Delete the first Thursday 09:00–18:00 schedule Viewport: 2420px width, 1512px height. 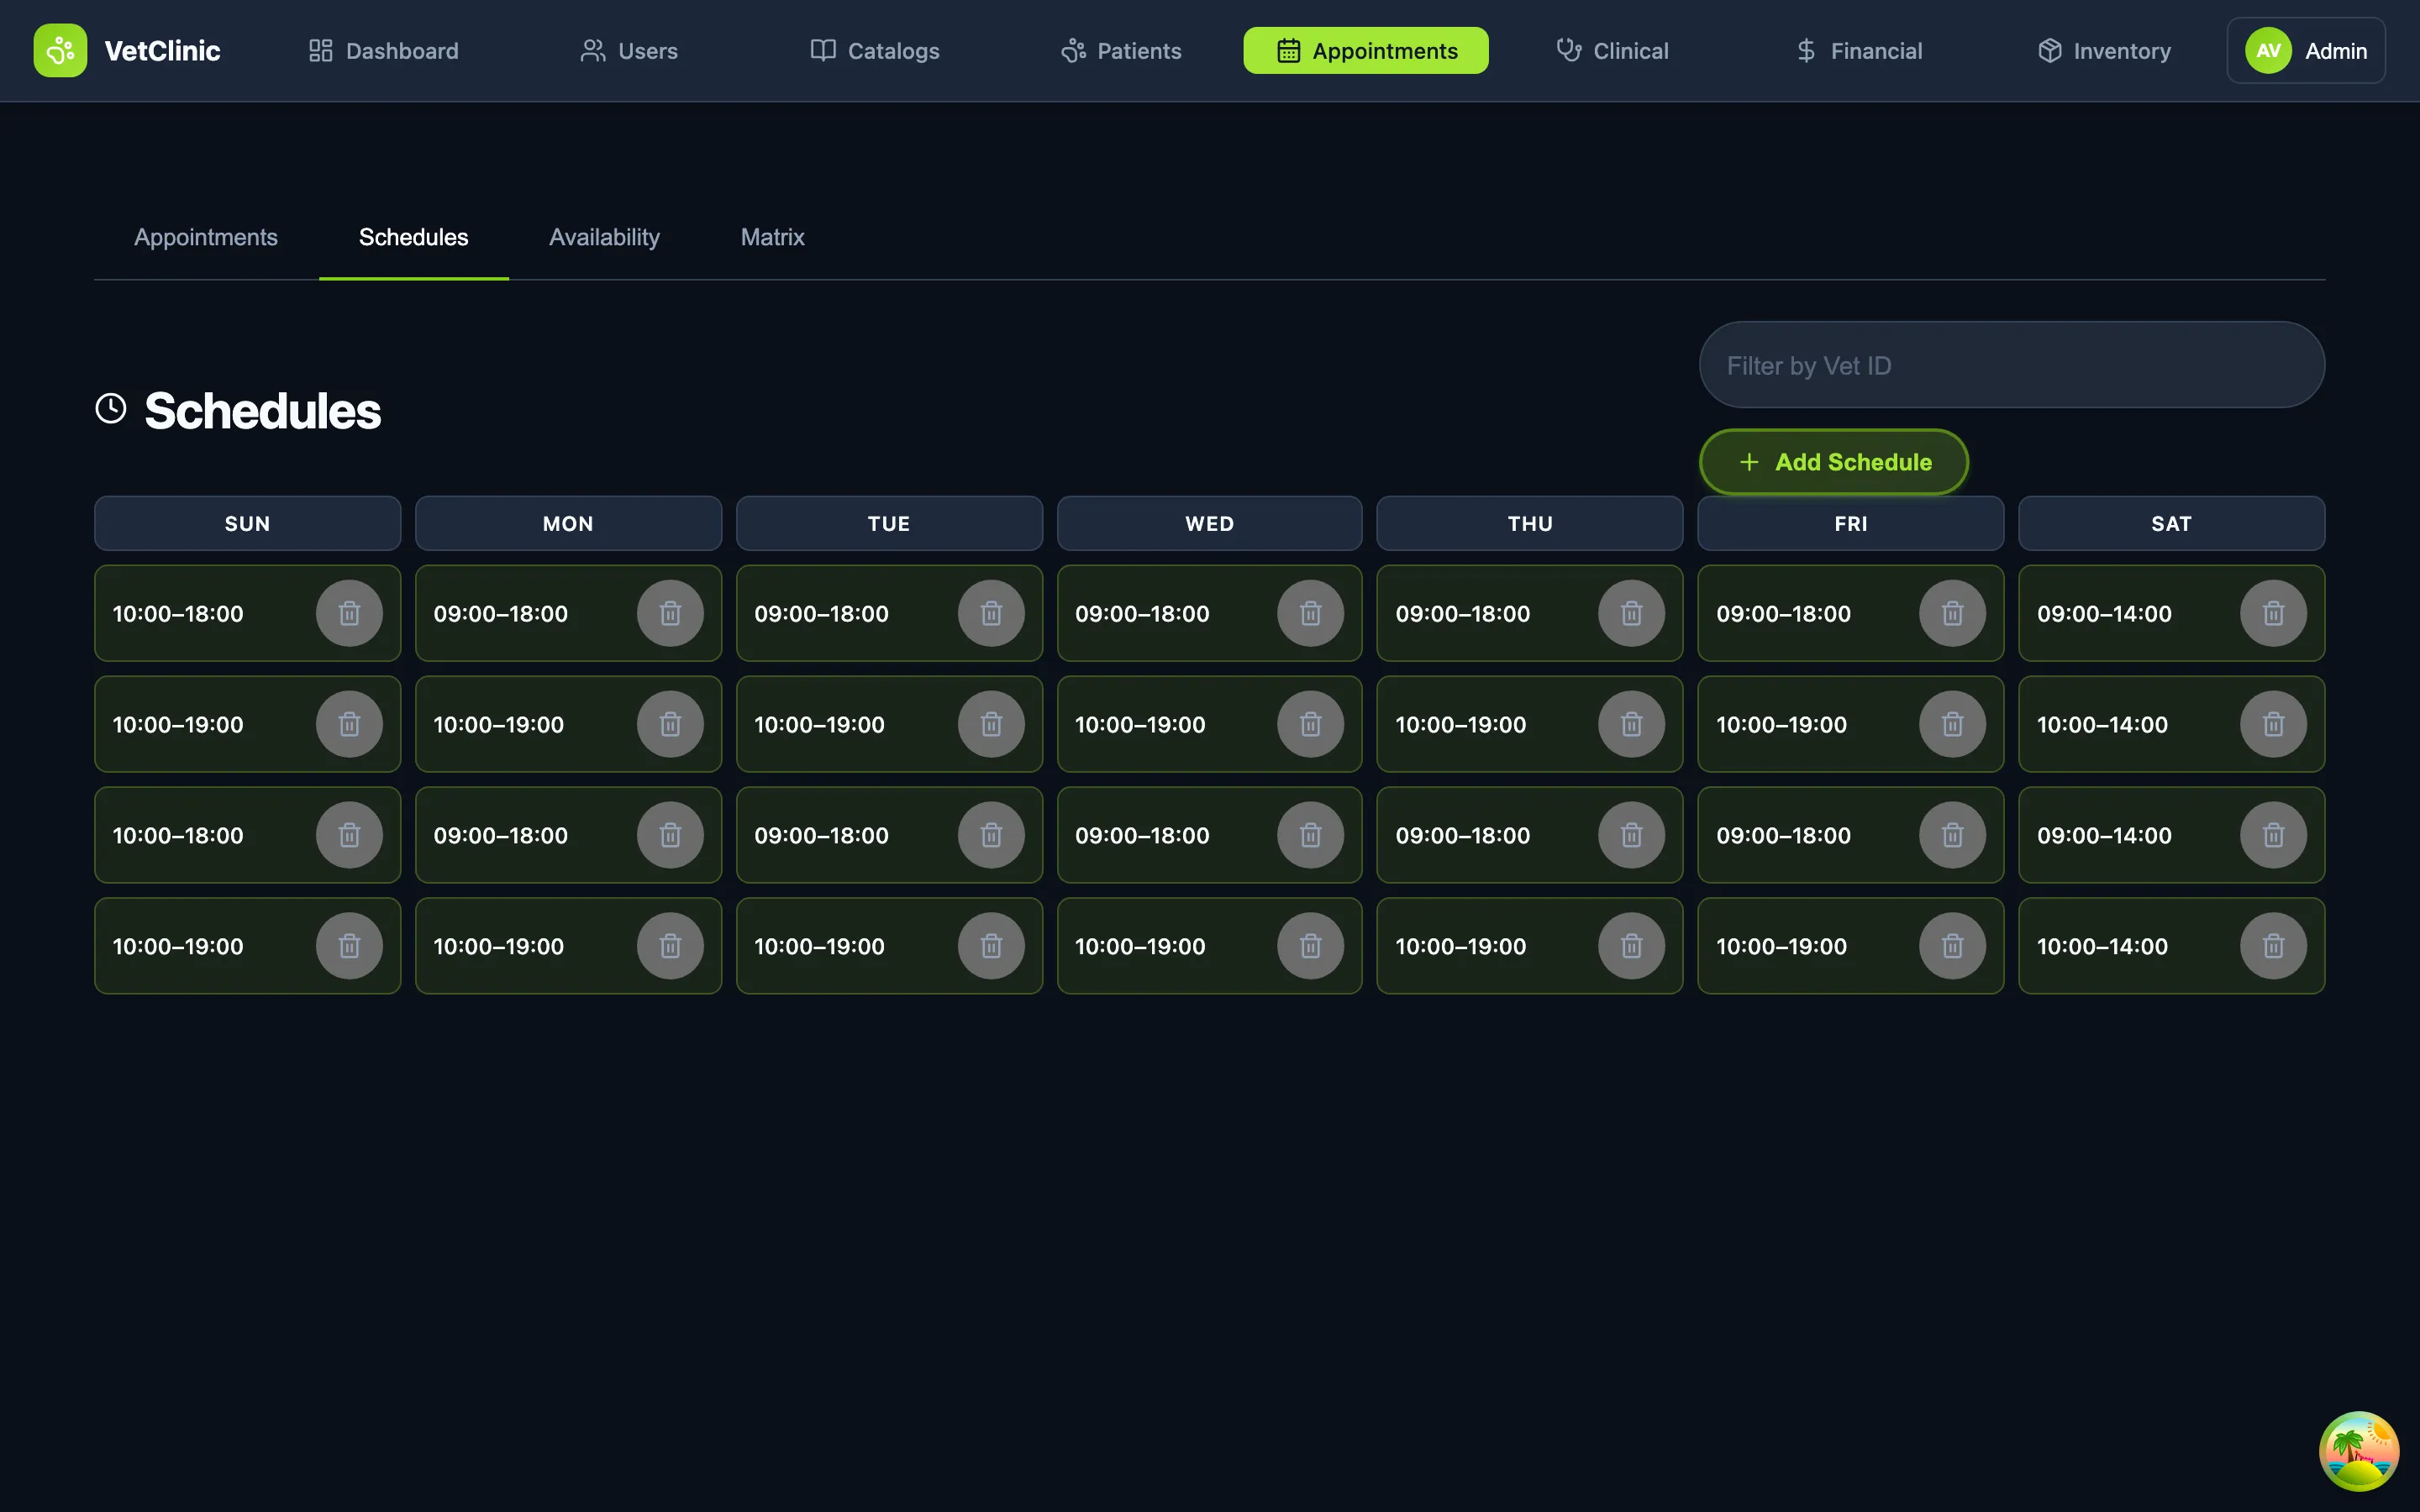(x=1631, y=613)
